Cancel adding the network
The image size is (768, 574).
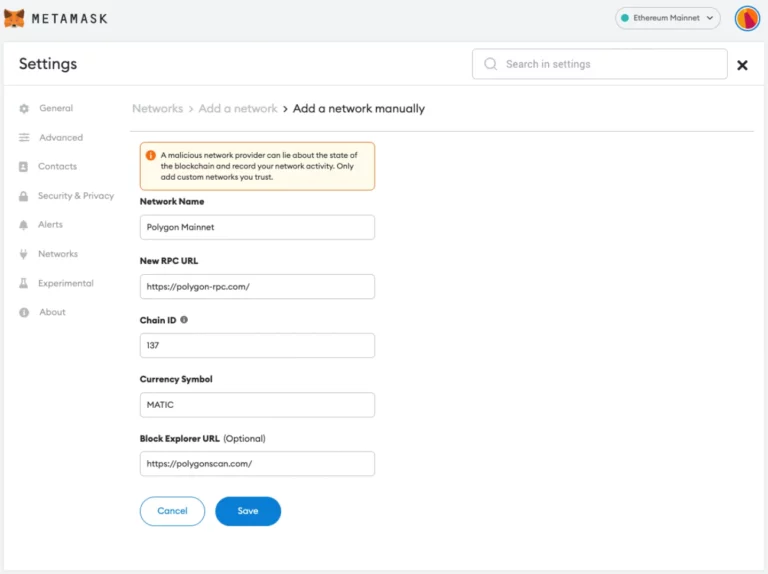pos(172,511)
